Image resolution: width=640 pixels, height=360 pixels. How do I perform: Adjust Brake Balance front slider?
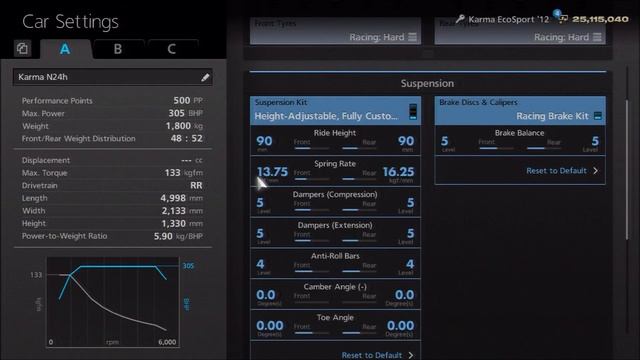tap(496, 148)
